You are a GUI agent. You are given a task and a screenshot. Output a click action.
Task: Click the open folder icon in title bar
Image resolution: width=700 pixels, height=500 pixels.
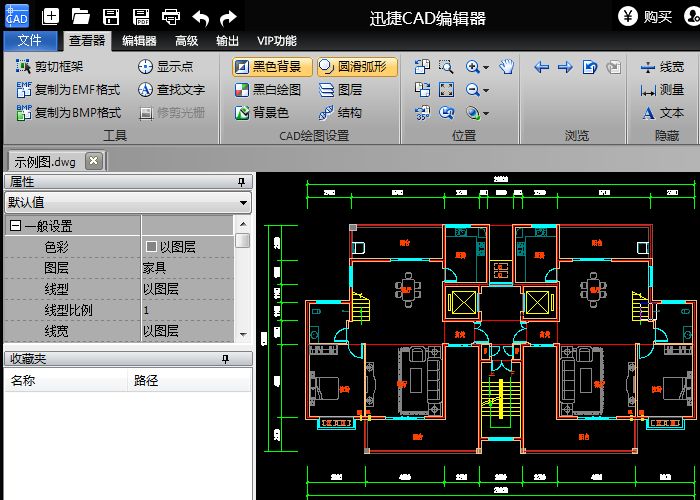click(81, 16)
